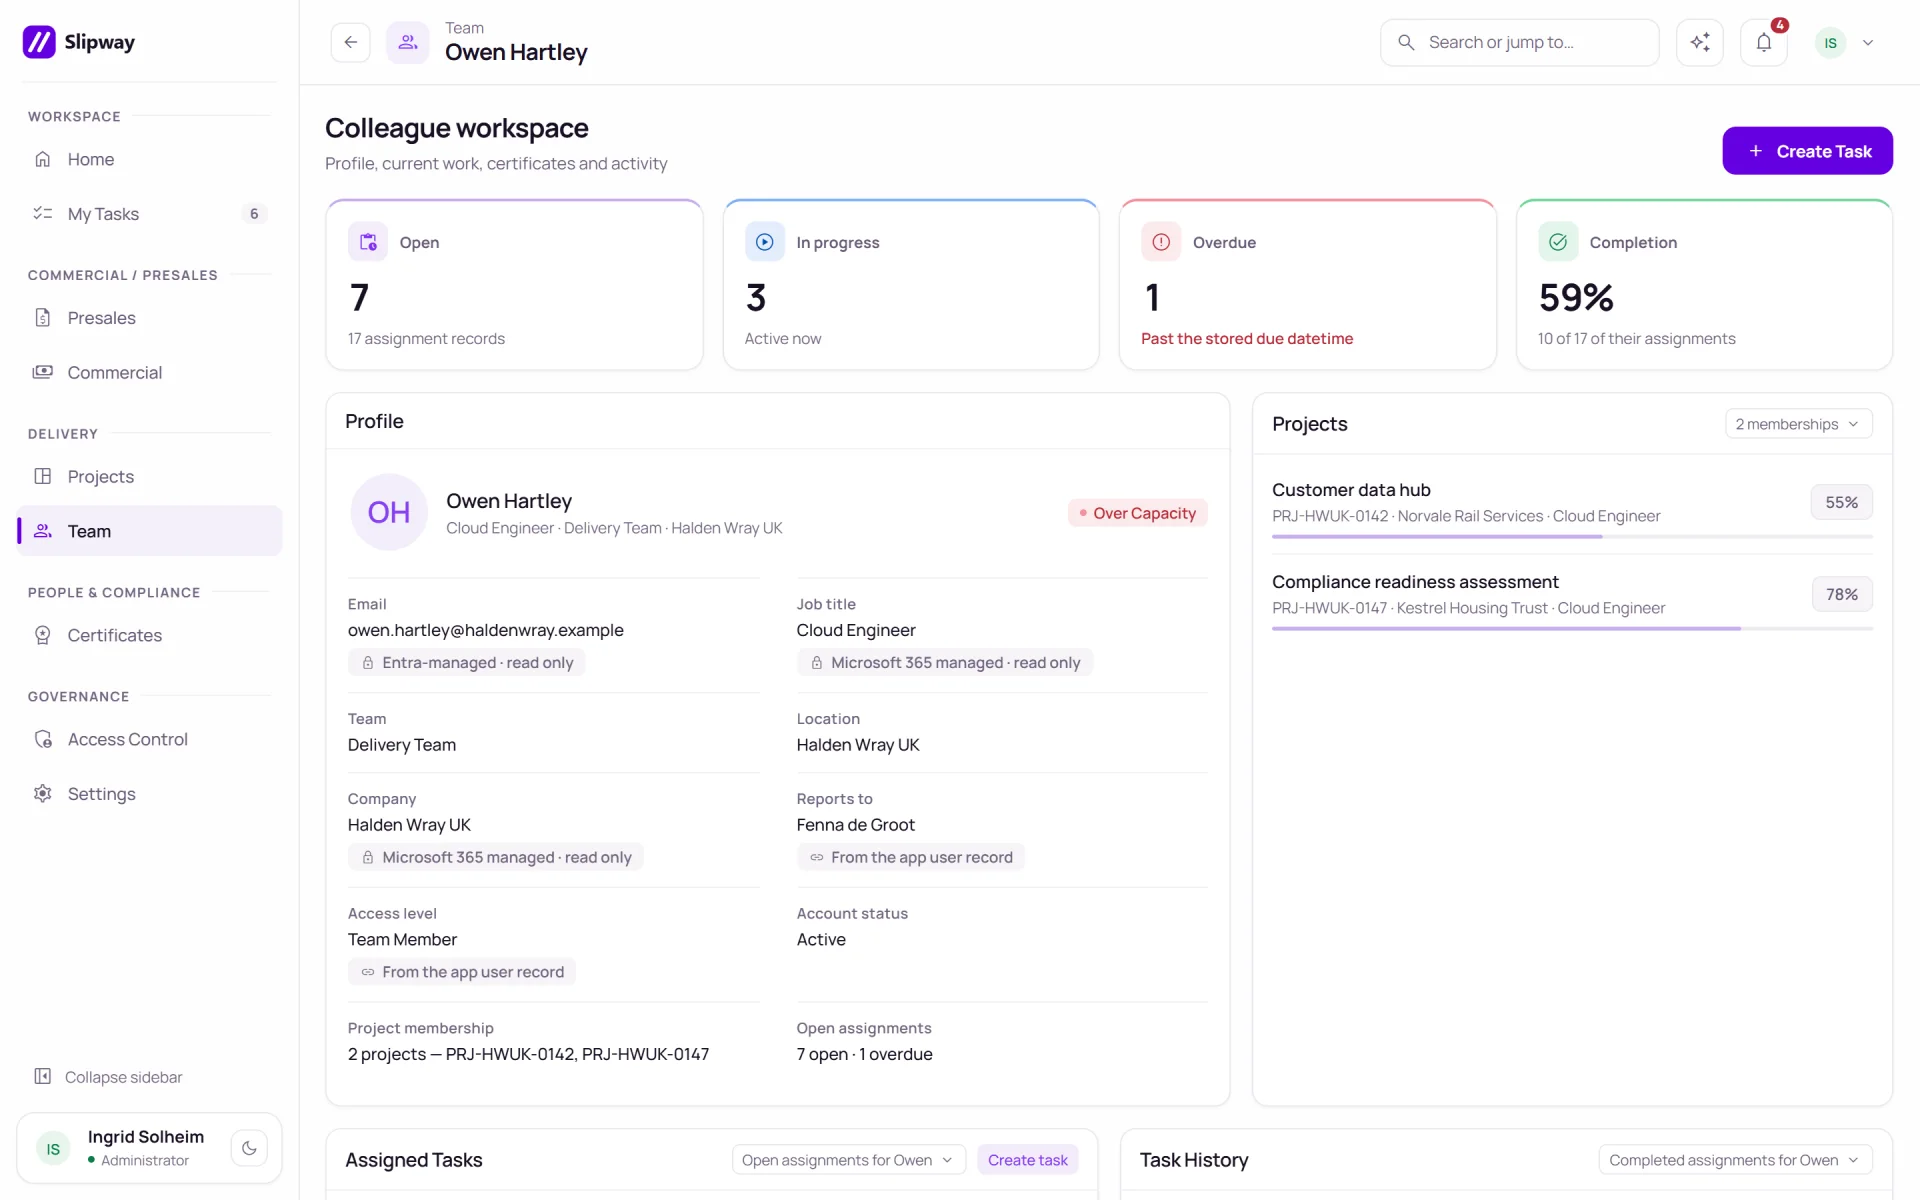1920x1200 pixels.
Task: Open the AI sparkle assistant icon
Action: click(1700, 42)
